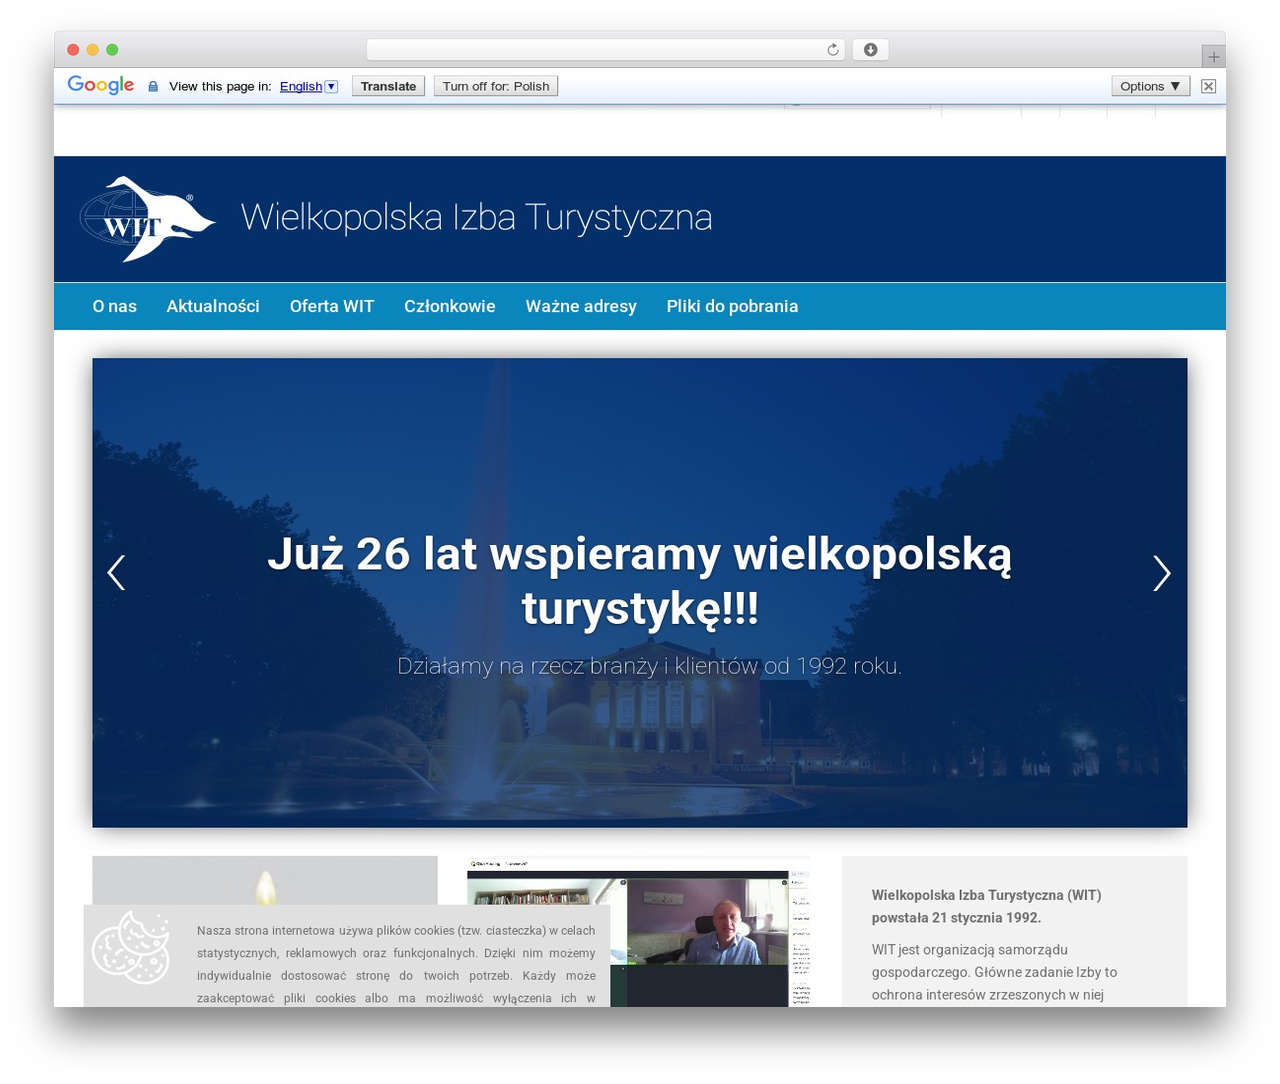The image size is (1280, 1084).
Task: Click the download arrow icon in toolbar
Action: [x=870, y=50]
